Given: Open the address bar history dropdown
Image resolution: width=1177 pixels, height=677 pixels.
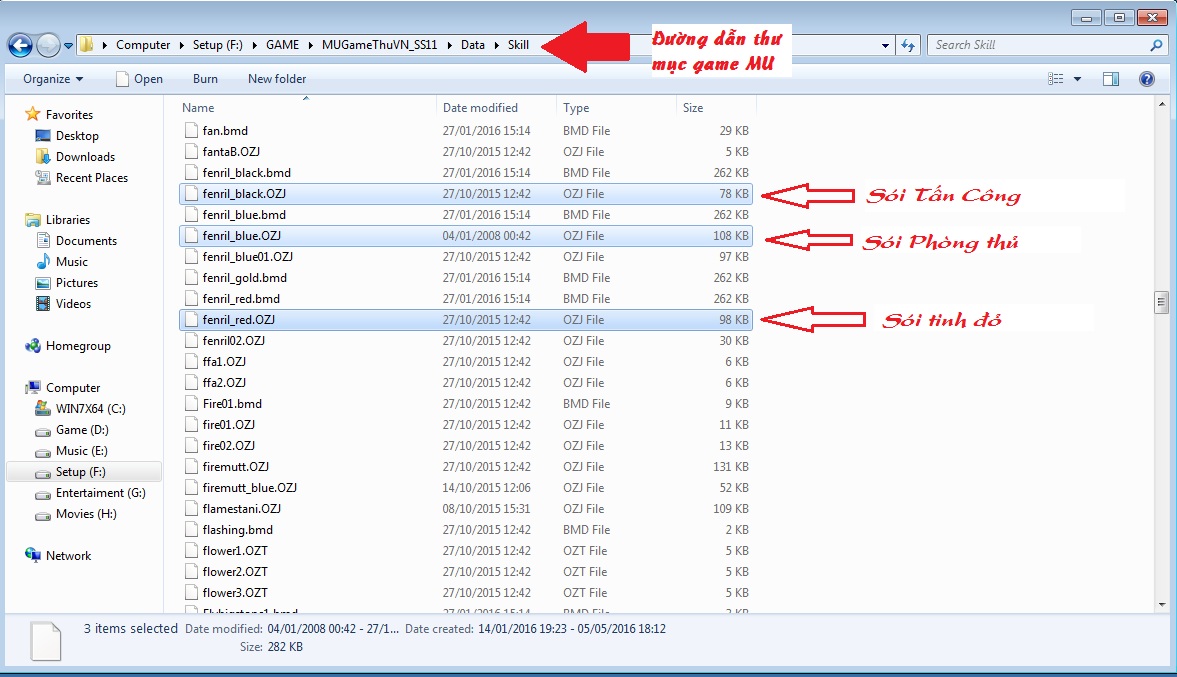Looking at the screenshot, I should (x=886, y=45).
